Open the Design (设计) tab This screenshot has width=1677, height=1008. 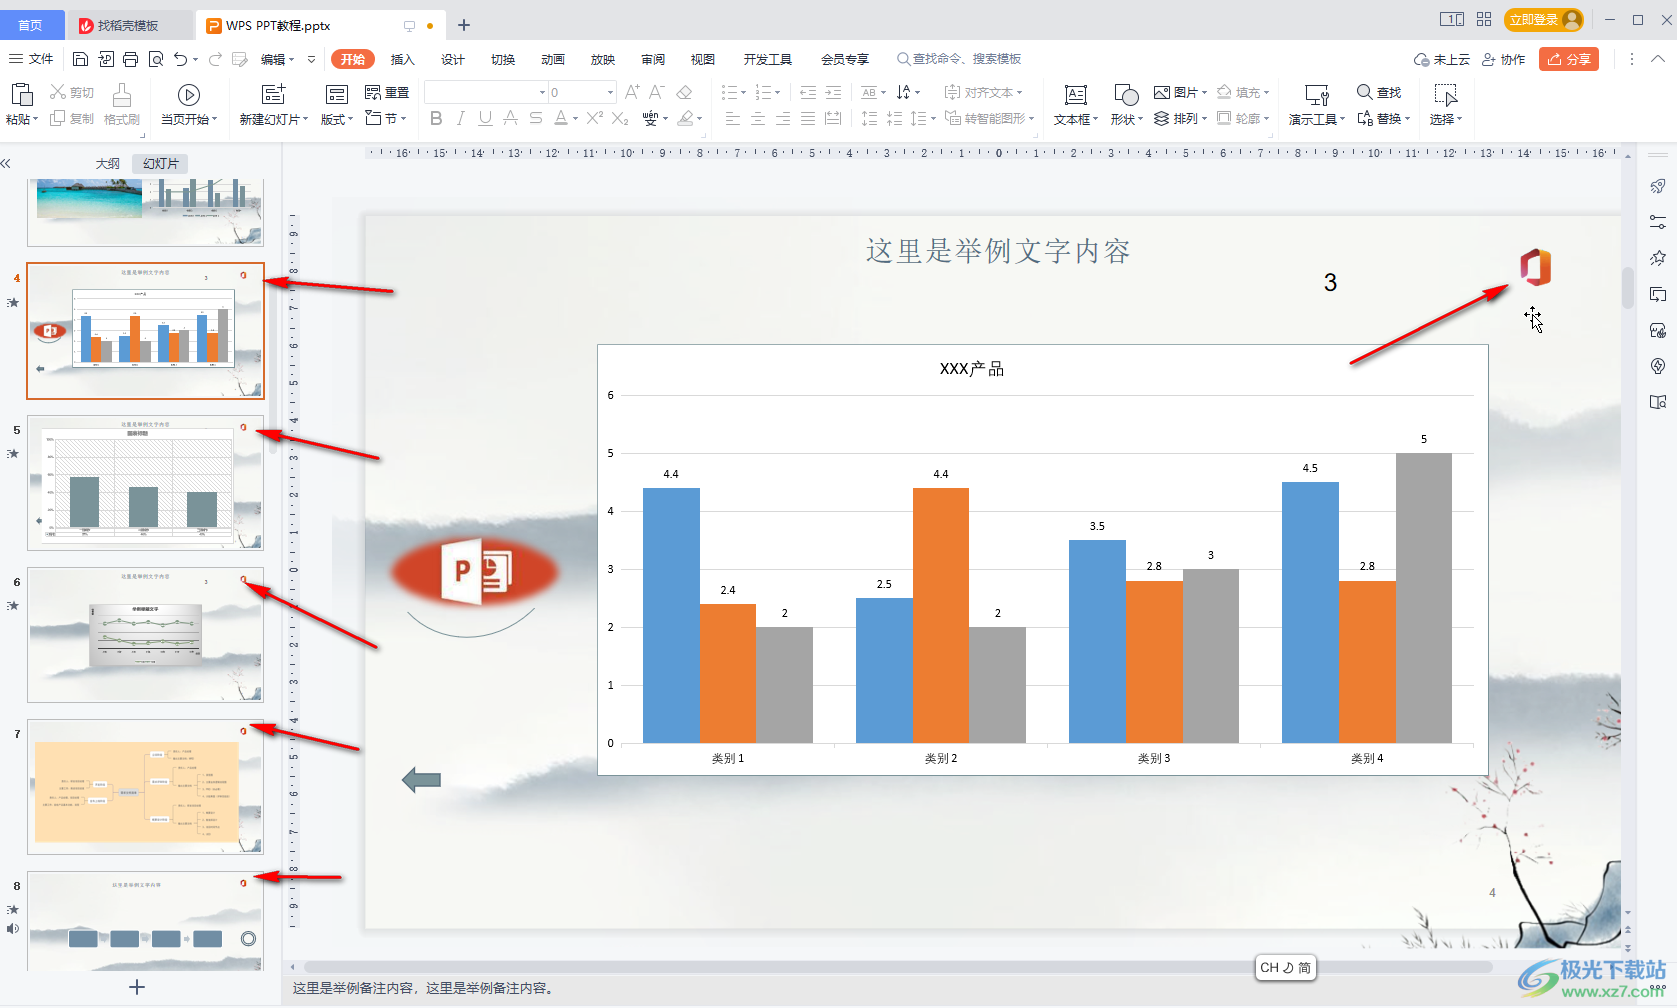pos(453,59)
